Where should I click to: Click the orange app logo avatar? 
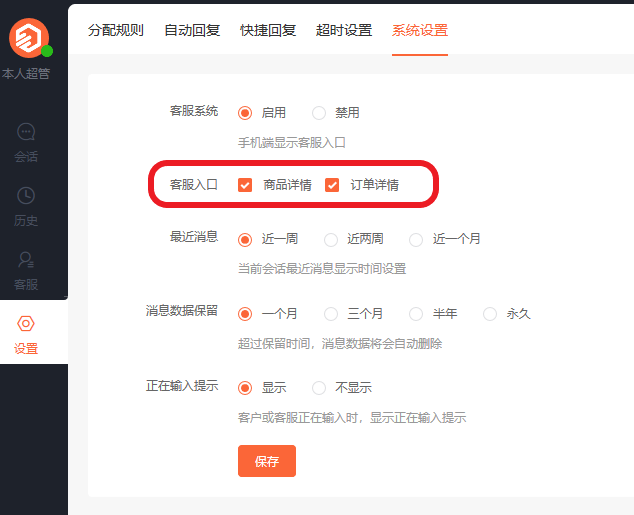tap(28, 38)
